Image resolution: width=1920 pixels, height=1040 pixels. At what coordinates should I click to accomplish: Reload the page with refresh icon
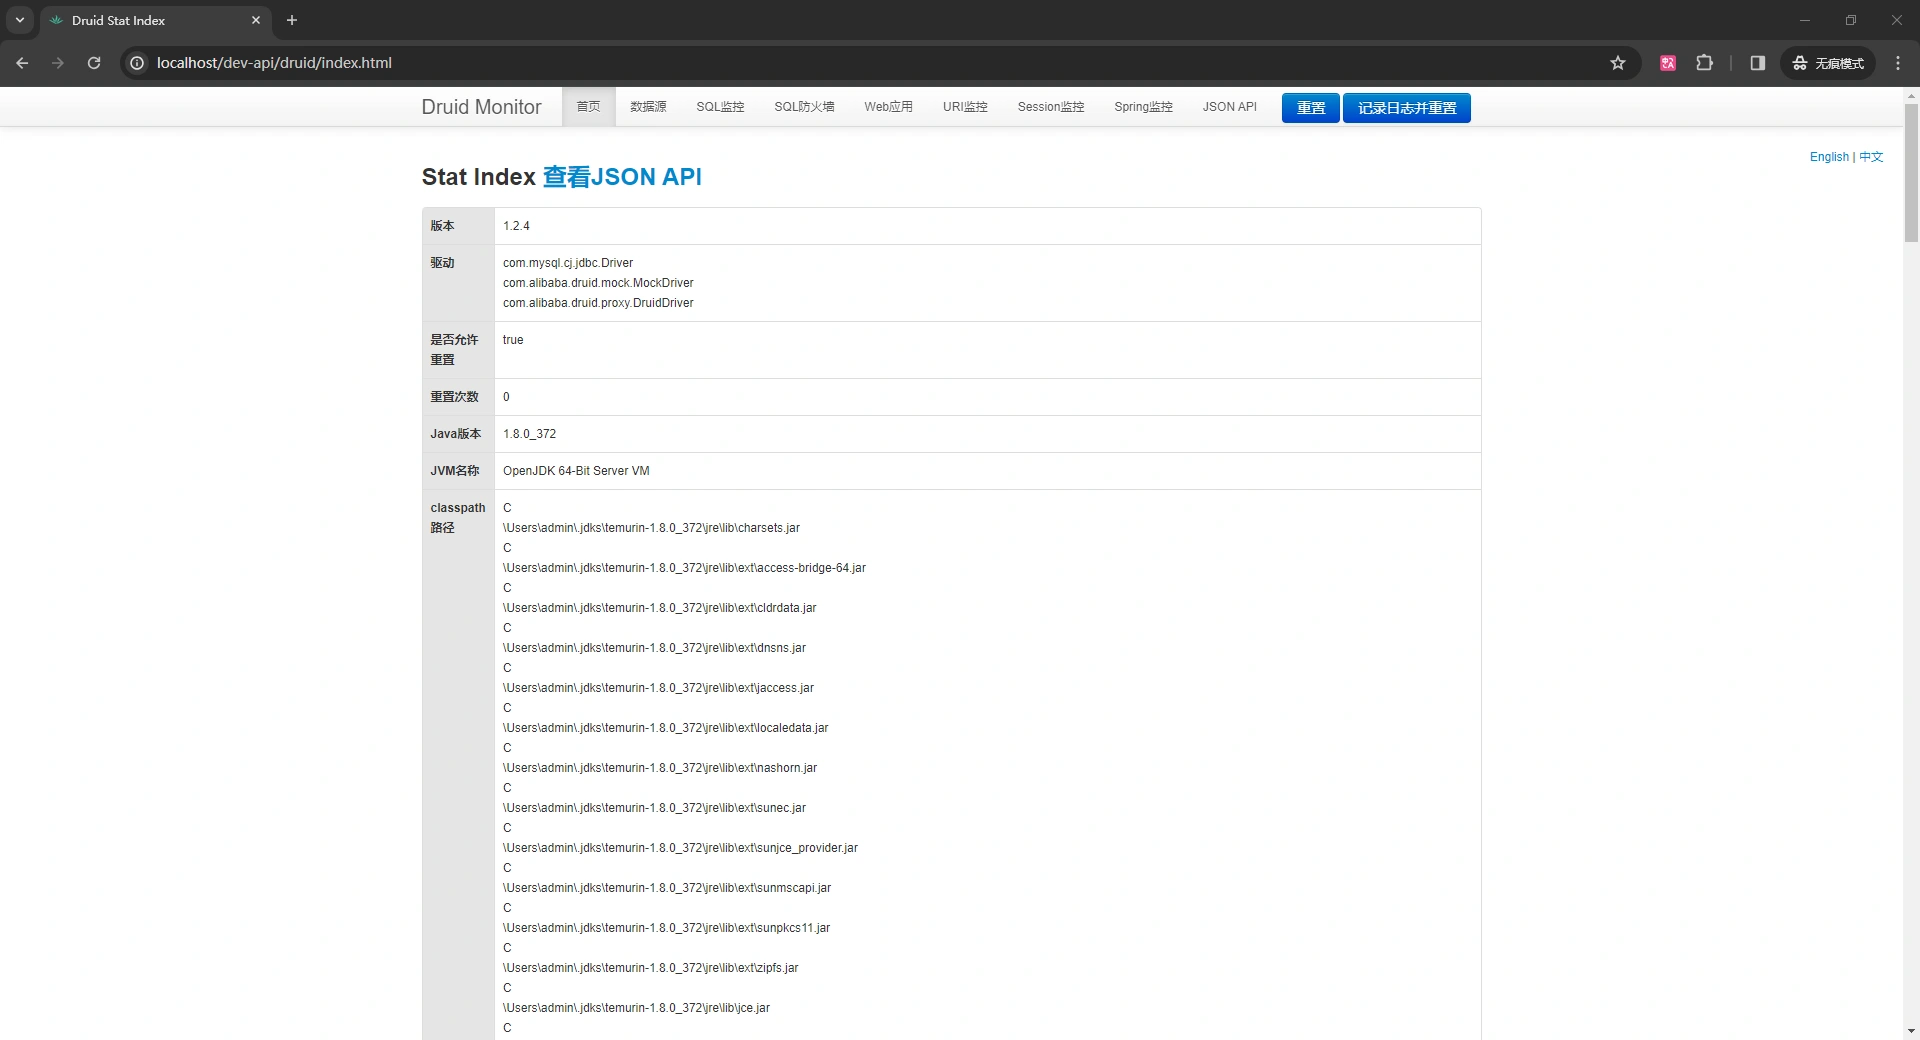click(94, 63)
